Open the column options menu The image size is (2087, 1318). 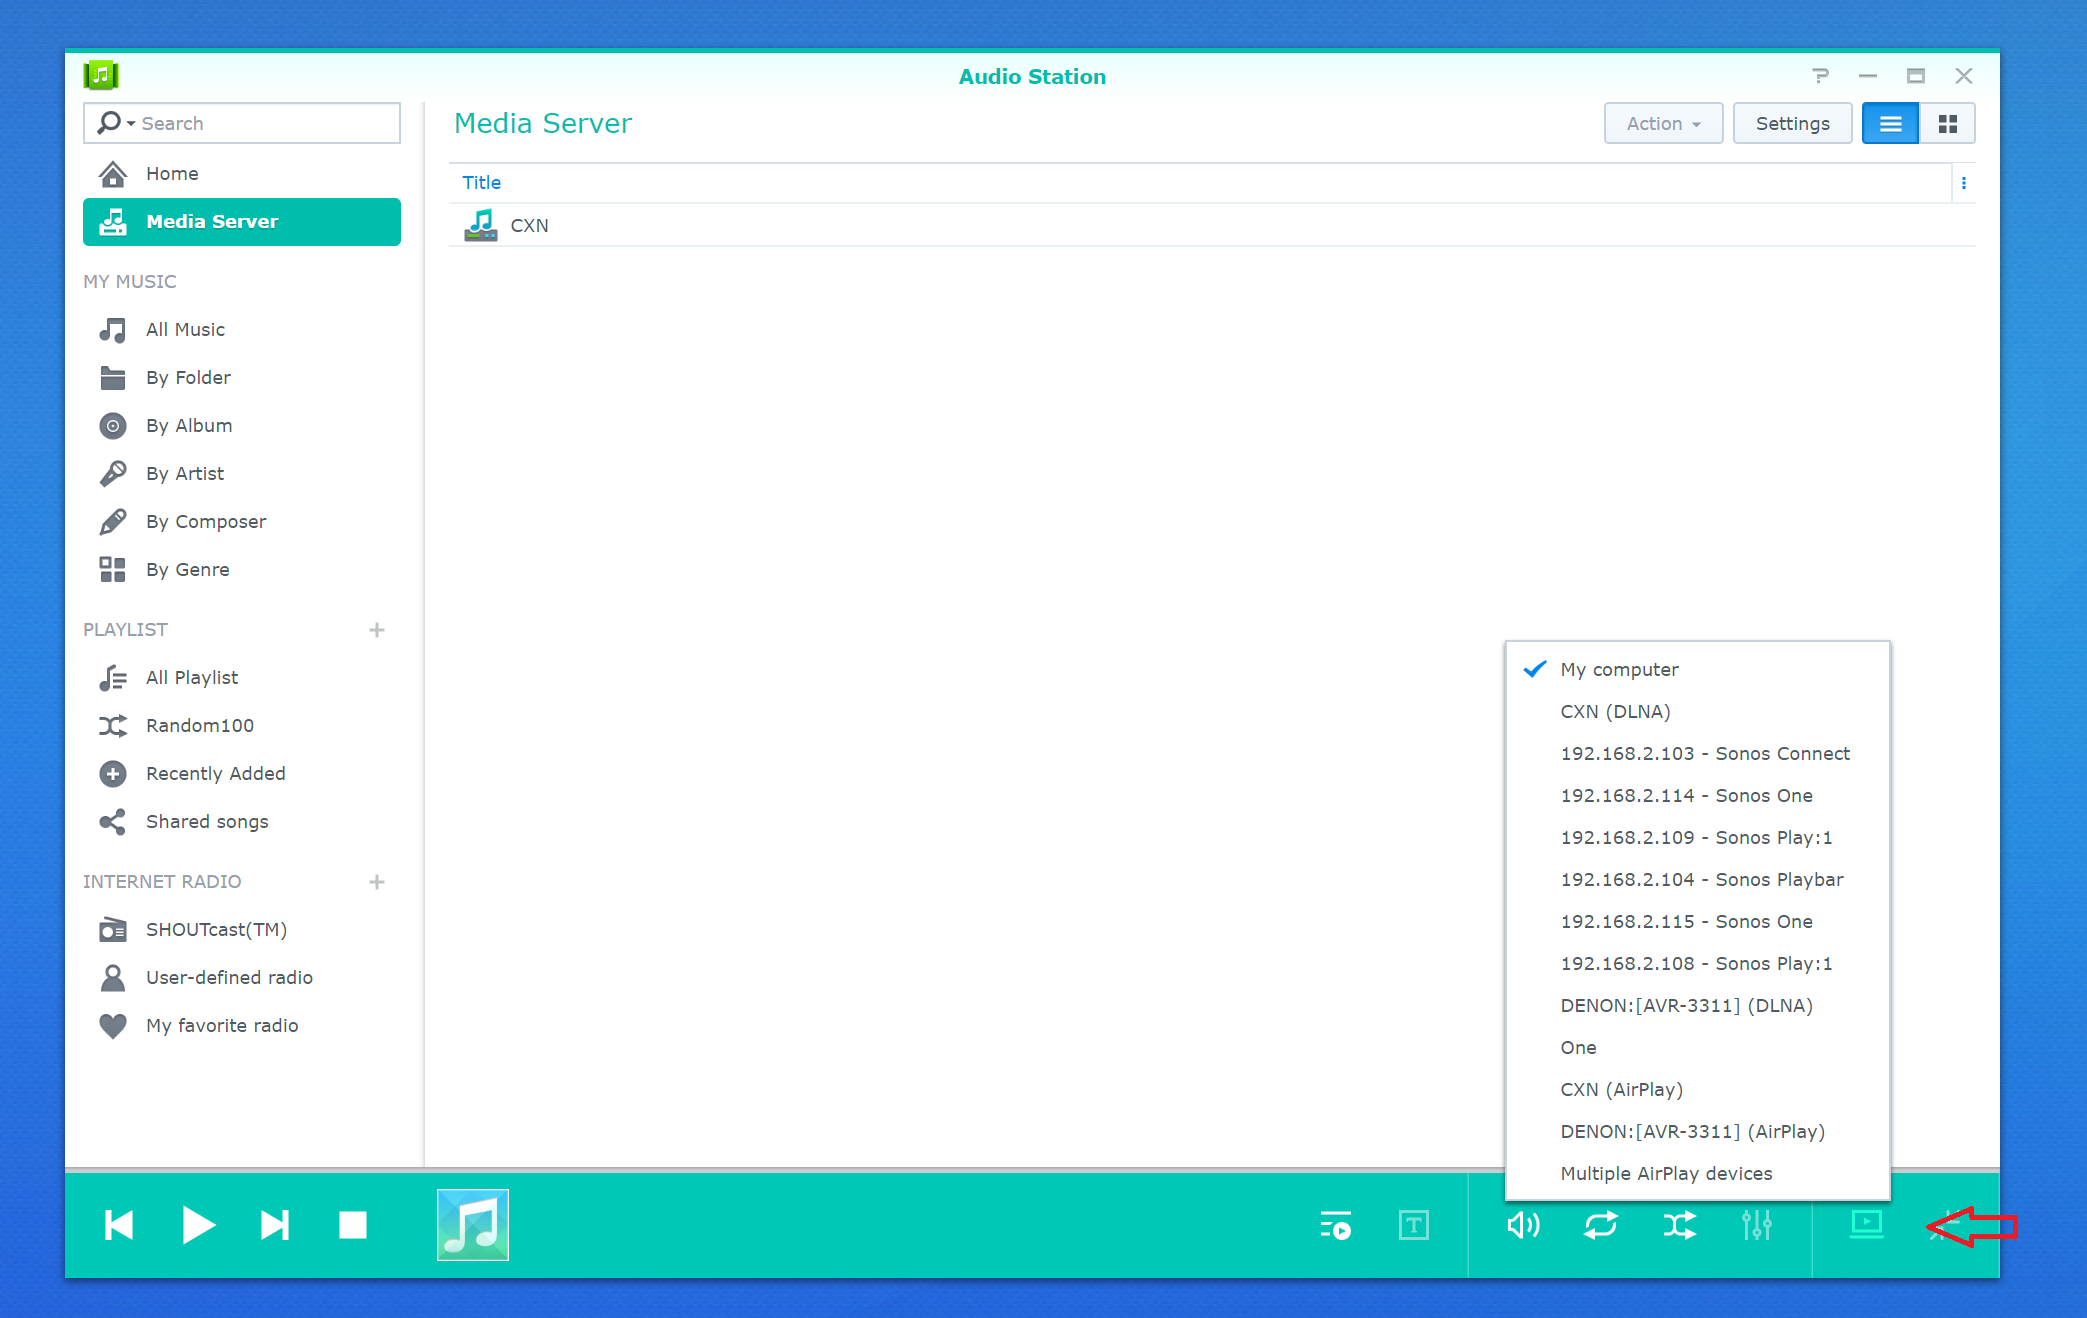coord(1964,183)
